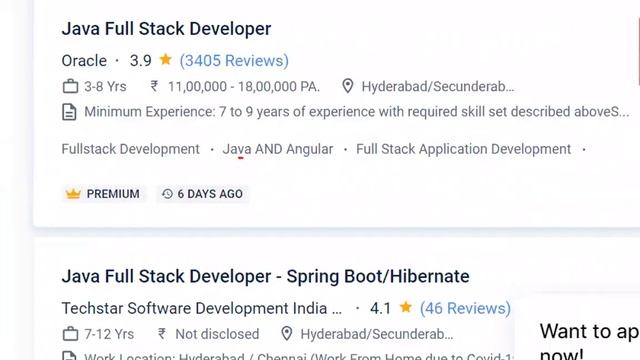Click the briefcase icon beside 7-12 Yrs
Image resolution: width=640 pixels, height=360 pixels.
[x=70, y=334]
